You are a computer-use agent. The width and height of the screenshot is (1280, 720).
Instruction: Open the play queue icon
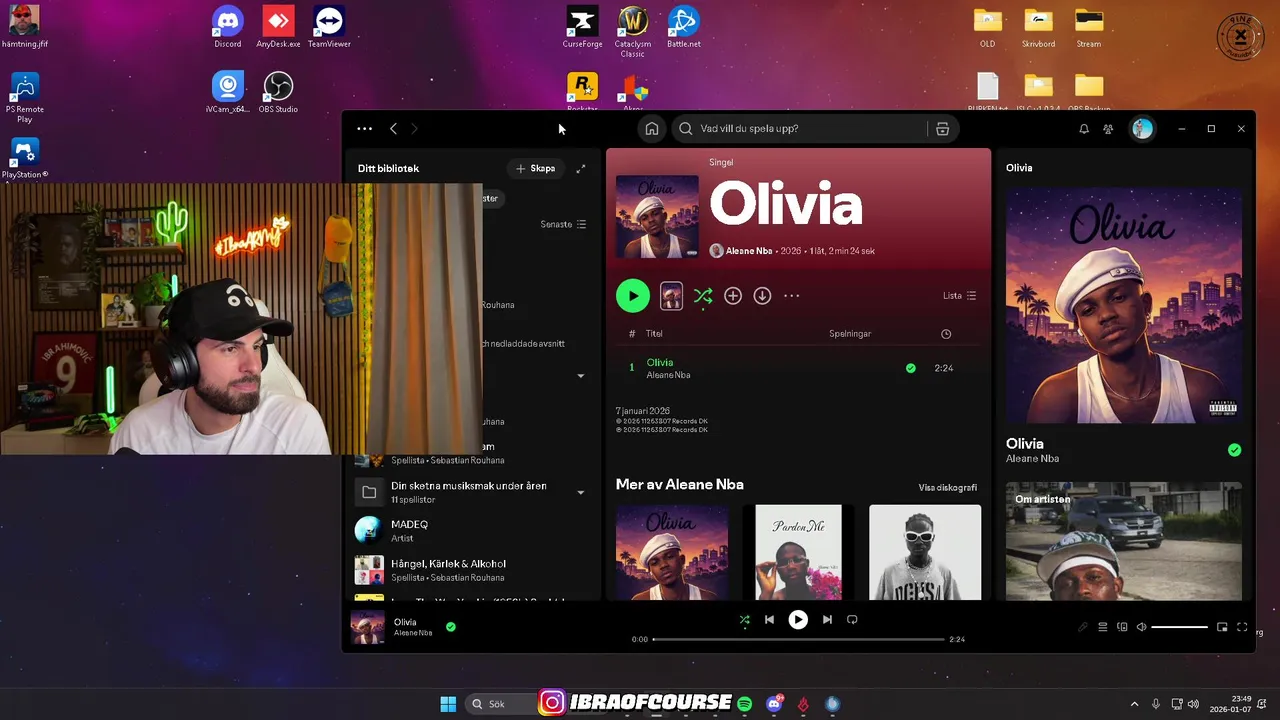(x=1103, y=627)
